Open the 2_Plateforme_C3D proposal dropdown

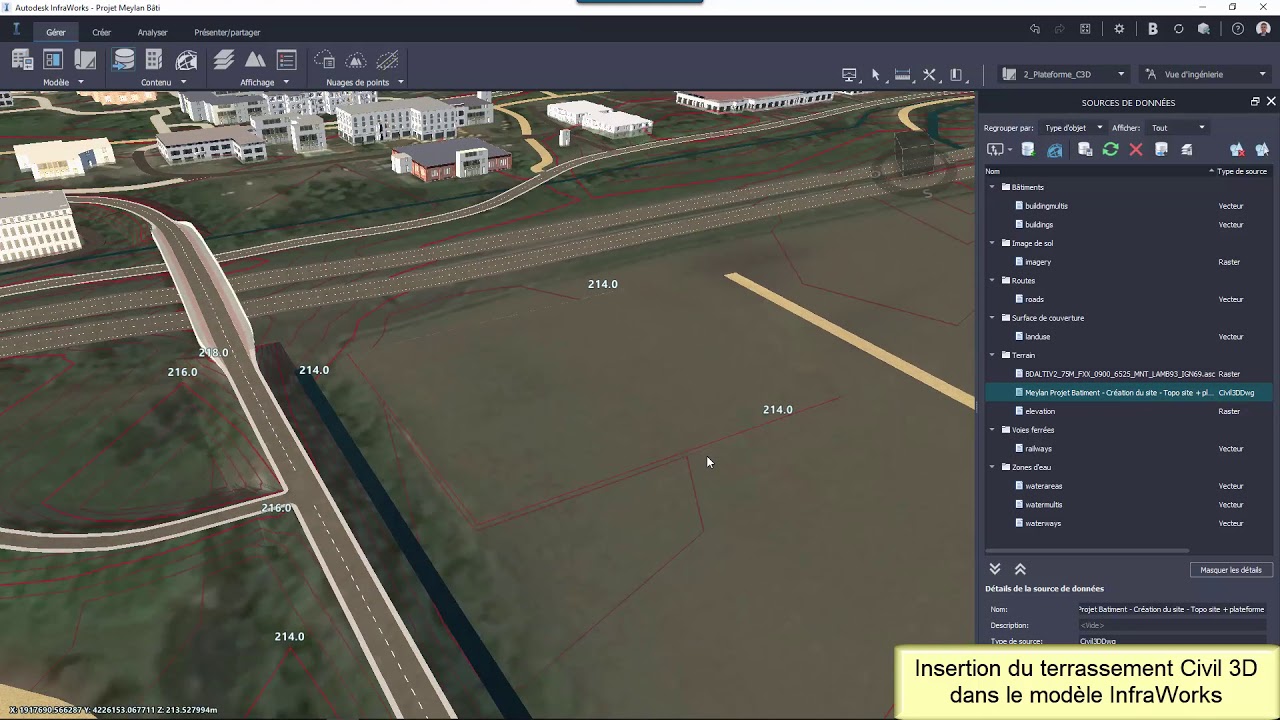click(x=1064, y=74)
